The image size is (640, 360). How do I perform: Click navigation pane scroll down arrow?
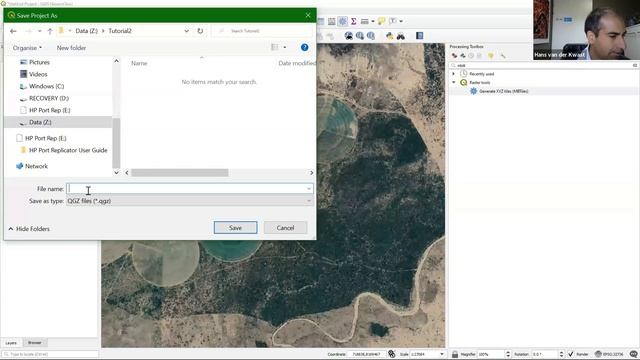pos(116,173)
